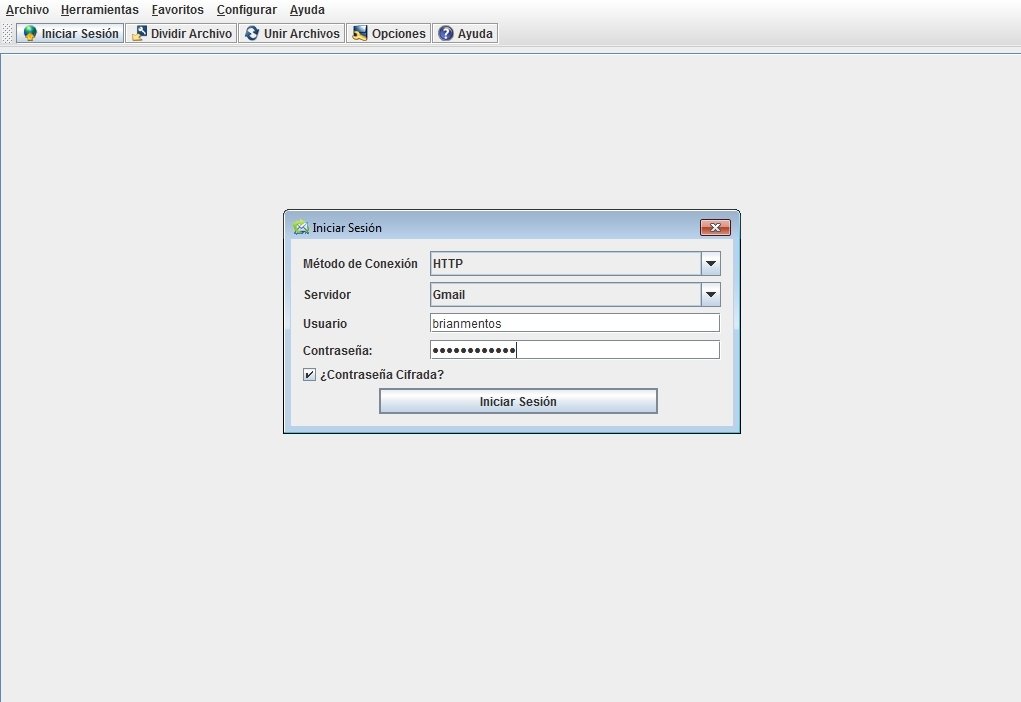
Task: Click Dividir Archivo toolbar button
Action: pyautogui.click(x=182, y=33)
